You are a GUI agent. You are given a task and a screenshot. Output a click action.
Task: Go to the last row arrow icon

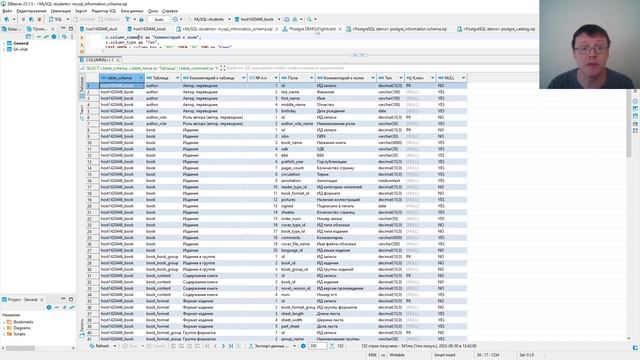[231, 346]
